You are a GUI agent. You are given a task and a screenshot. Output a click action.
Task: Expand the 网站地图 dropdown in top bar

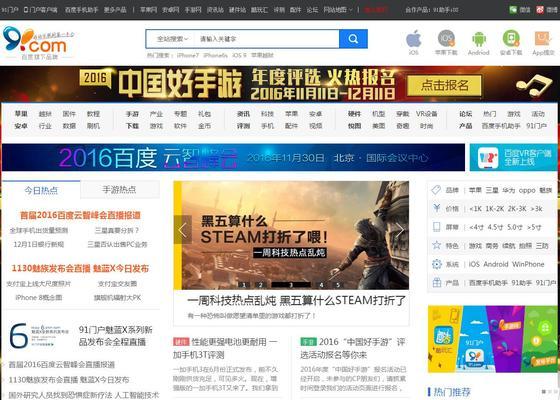coord(338,10)
